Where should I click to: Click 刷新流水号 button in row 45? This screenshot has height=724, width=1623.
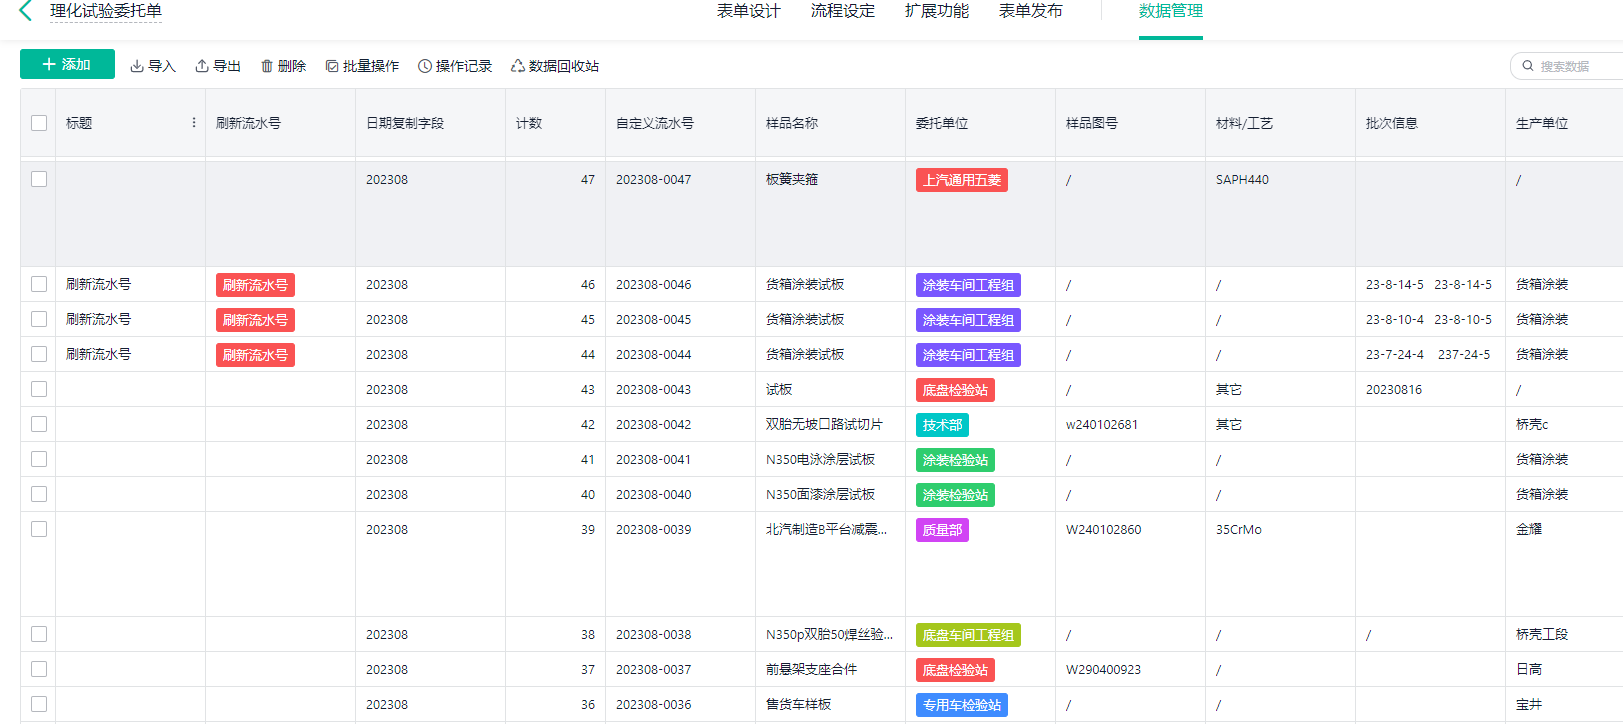point(255,320)
